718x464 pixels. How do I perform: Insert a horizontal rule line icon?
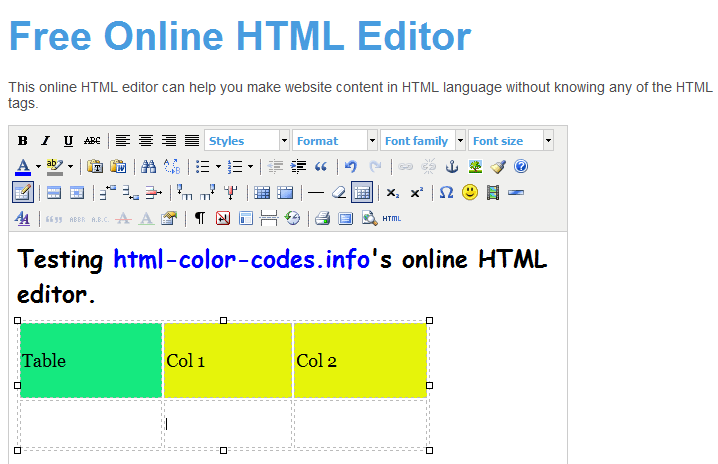click(316, 193)
